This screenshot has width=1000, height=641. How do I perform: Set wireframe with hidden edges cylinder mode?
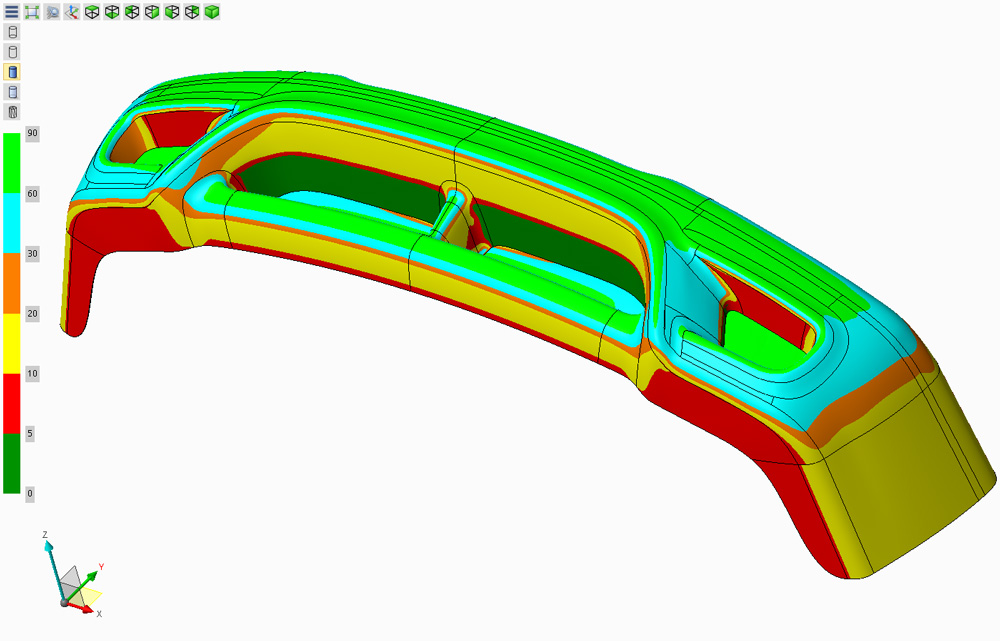click(11, 32)
